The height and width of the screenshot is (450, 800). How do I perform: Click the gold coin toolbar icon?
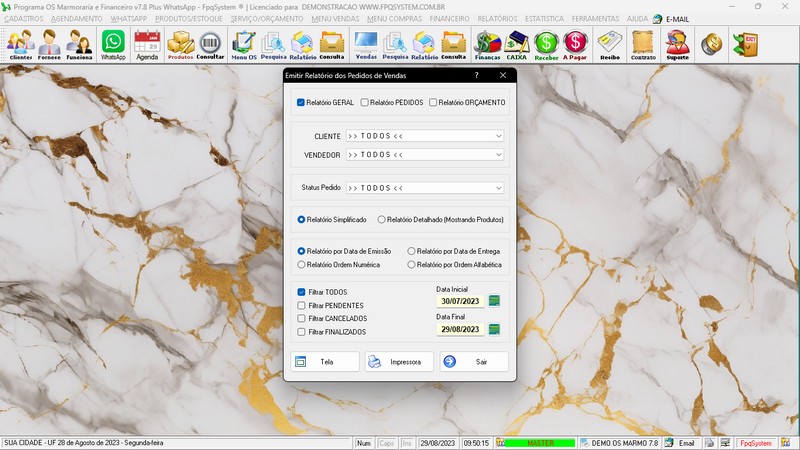(711, 44)
